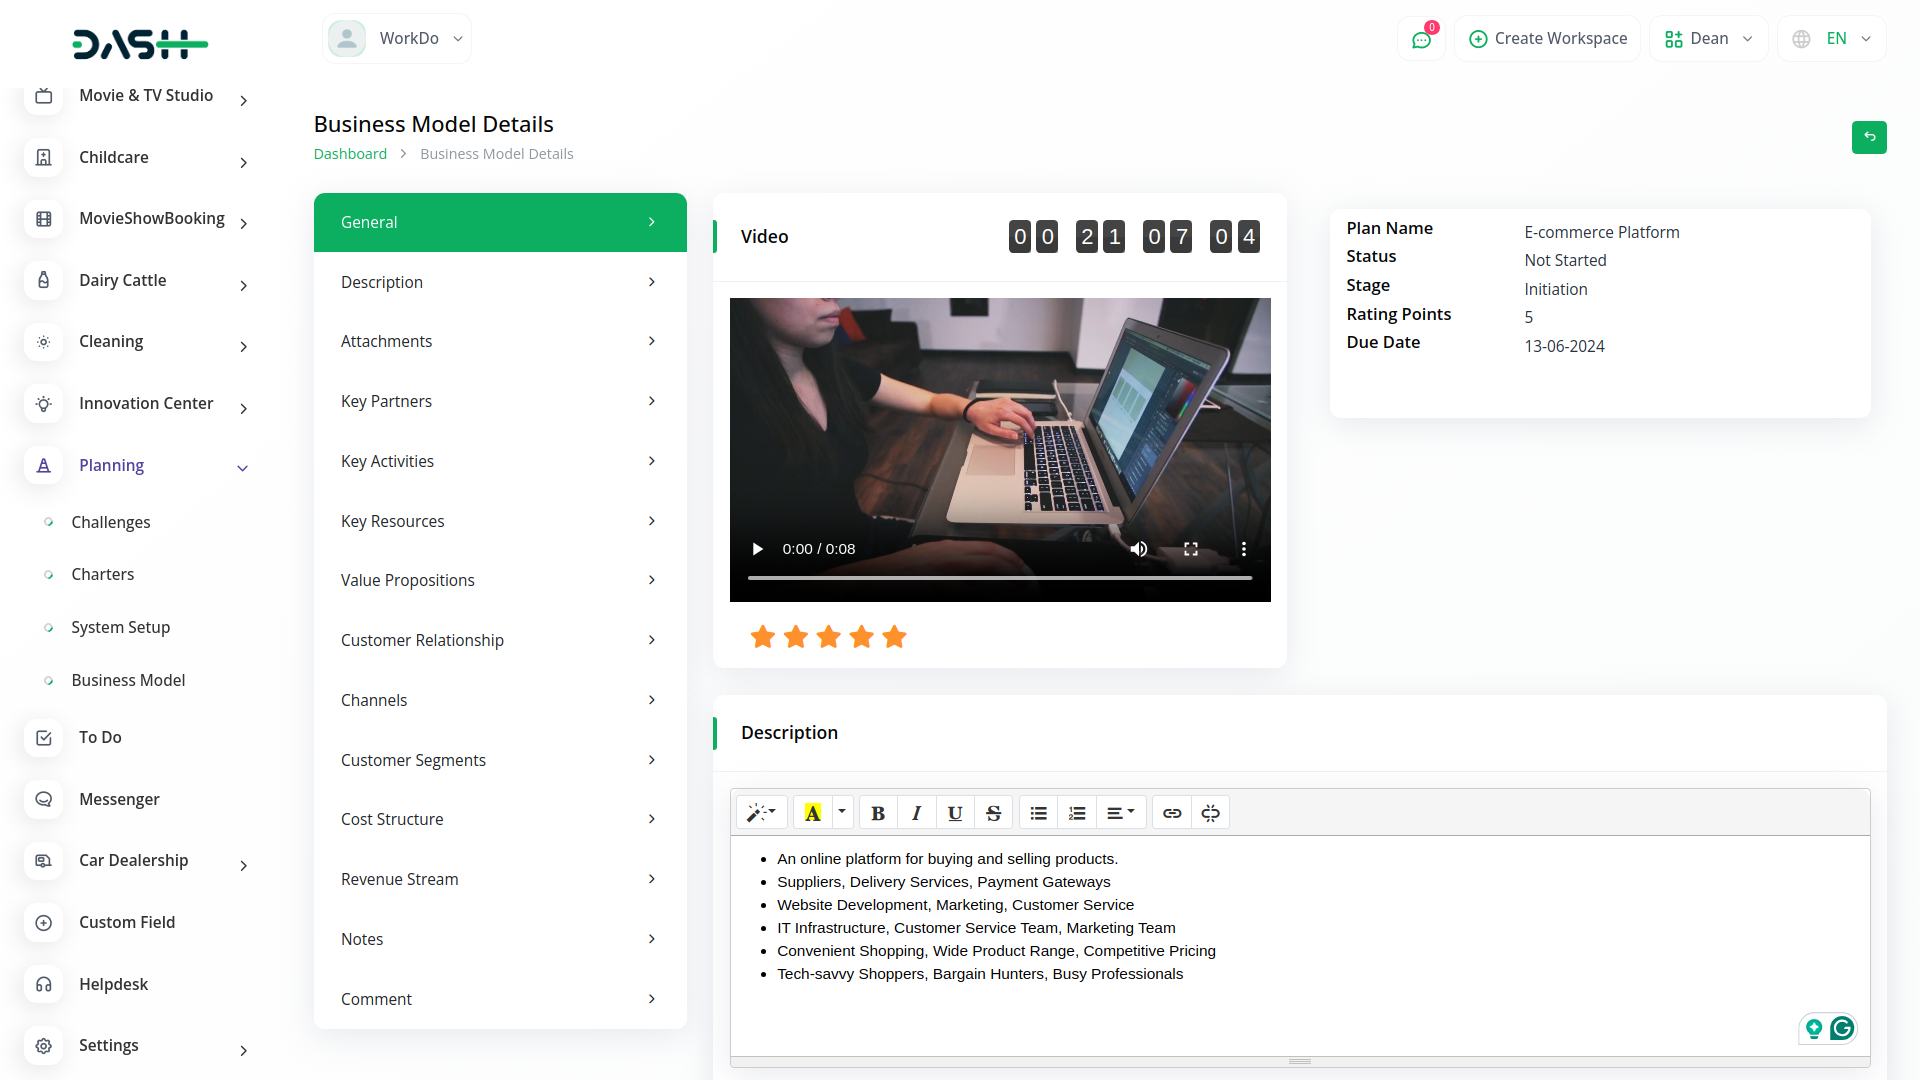This screenshot has width=1920, height=1080.
Task: Click the bold formatting icon
Action: 878,813
